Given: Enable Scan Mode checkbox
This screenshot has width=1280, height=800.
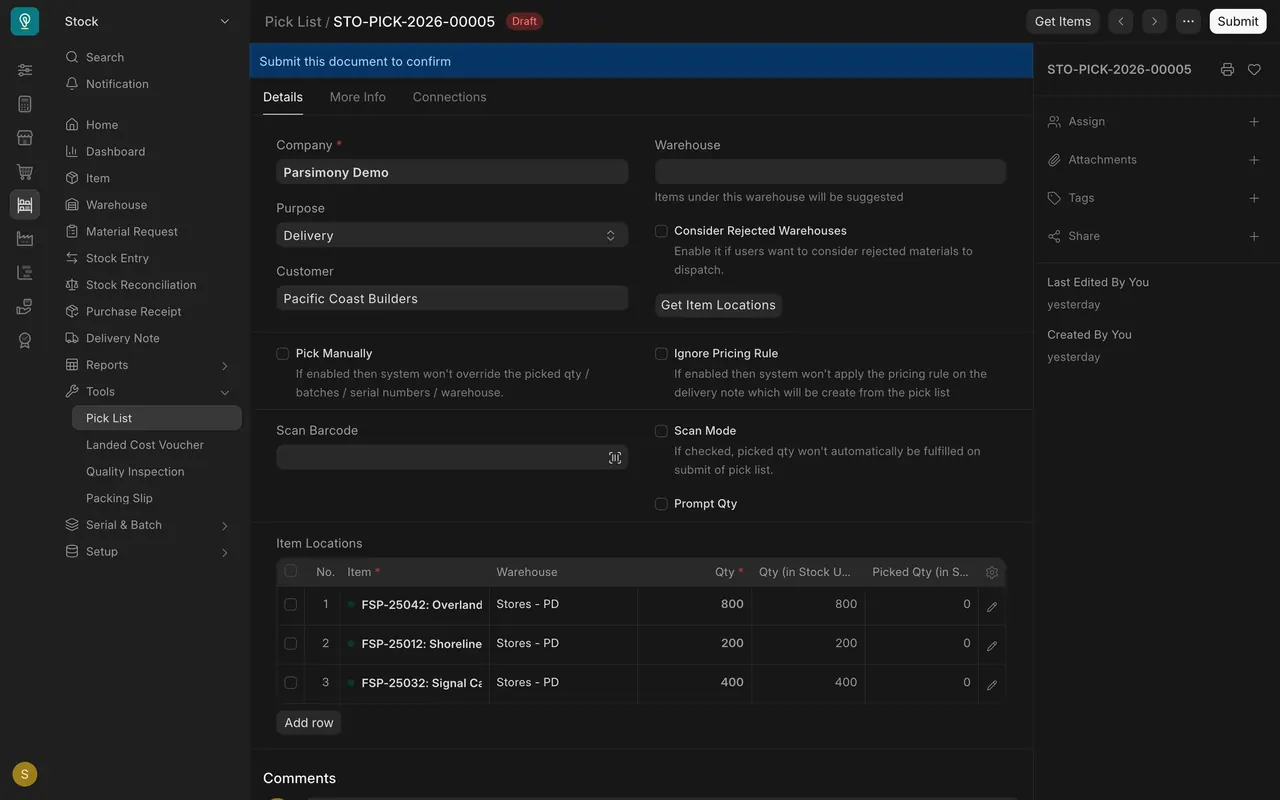Looking at the screenshot, I should [661, 431].
